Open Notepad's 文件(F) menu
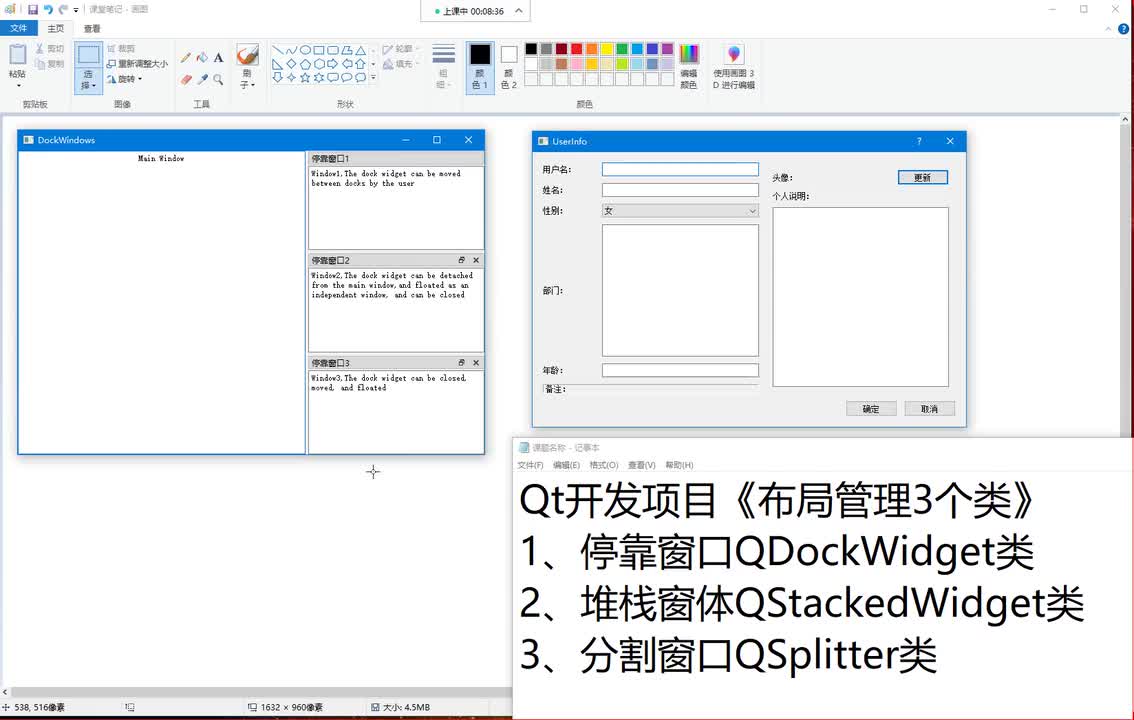Image resolution: width=1134 pixels, height=720 pixels. (530, 465)
